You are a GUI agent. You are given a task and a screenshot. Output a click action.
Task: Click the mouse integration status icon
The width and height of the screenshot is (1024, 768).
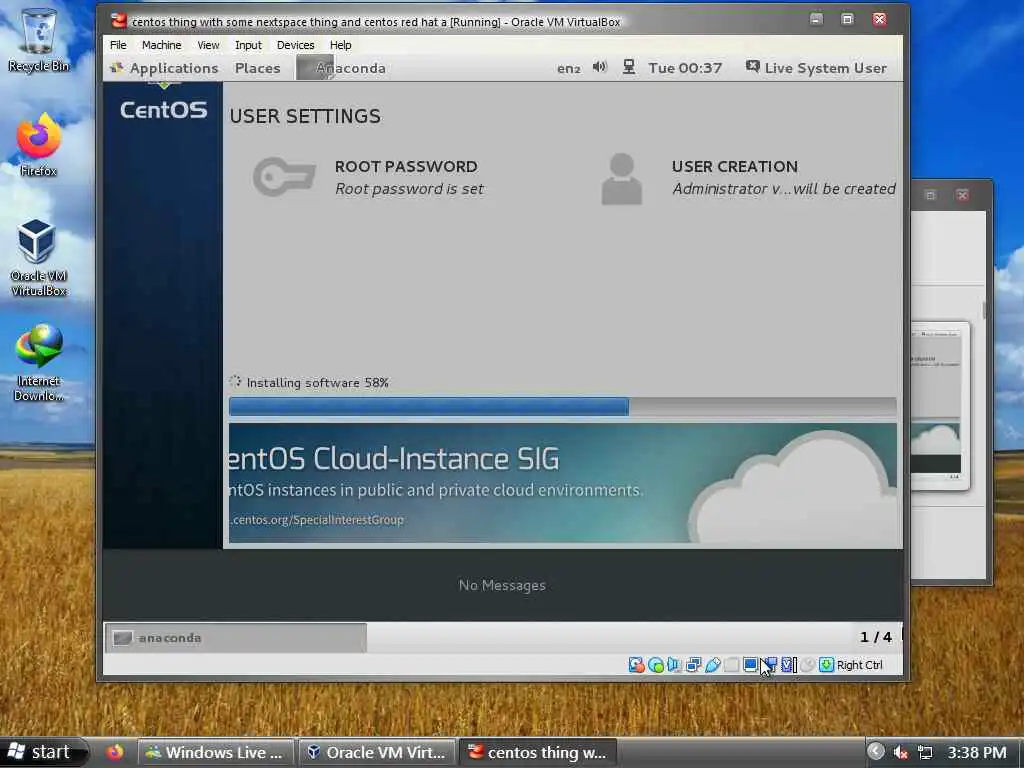[807, 665]
